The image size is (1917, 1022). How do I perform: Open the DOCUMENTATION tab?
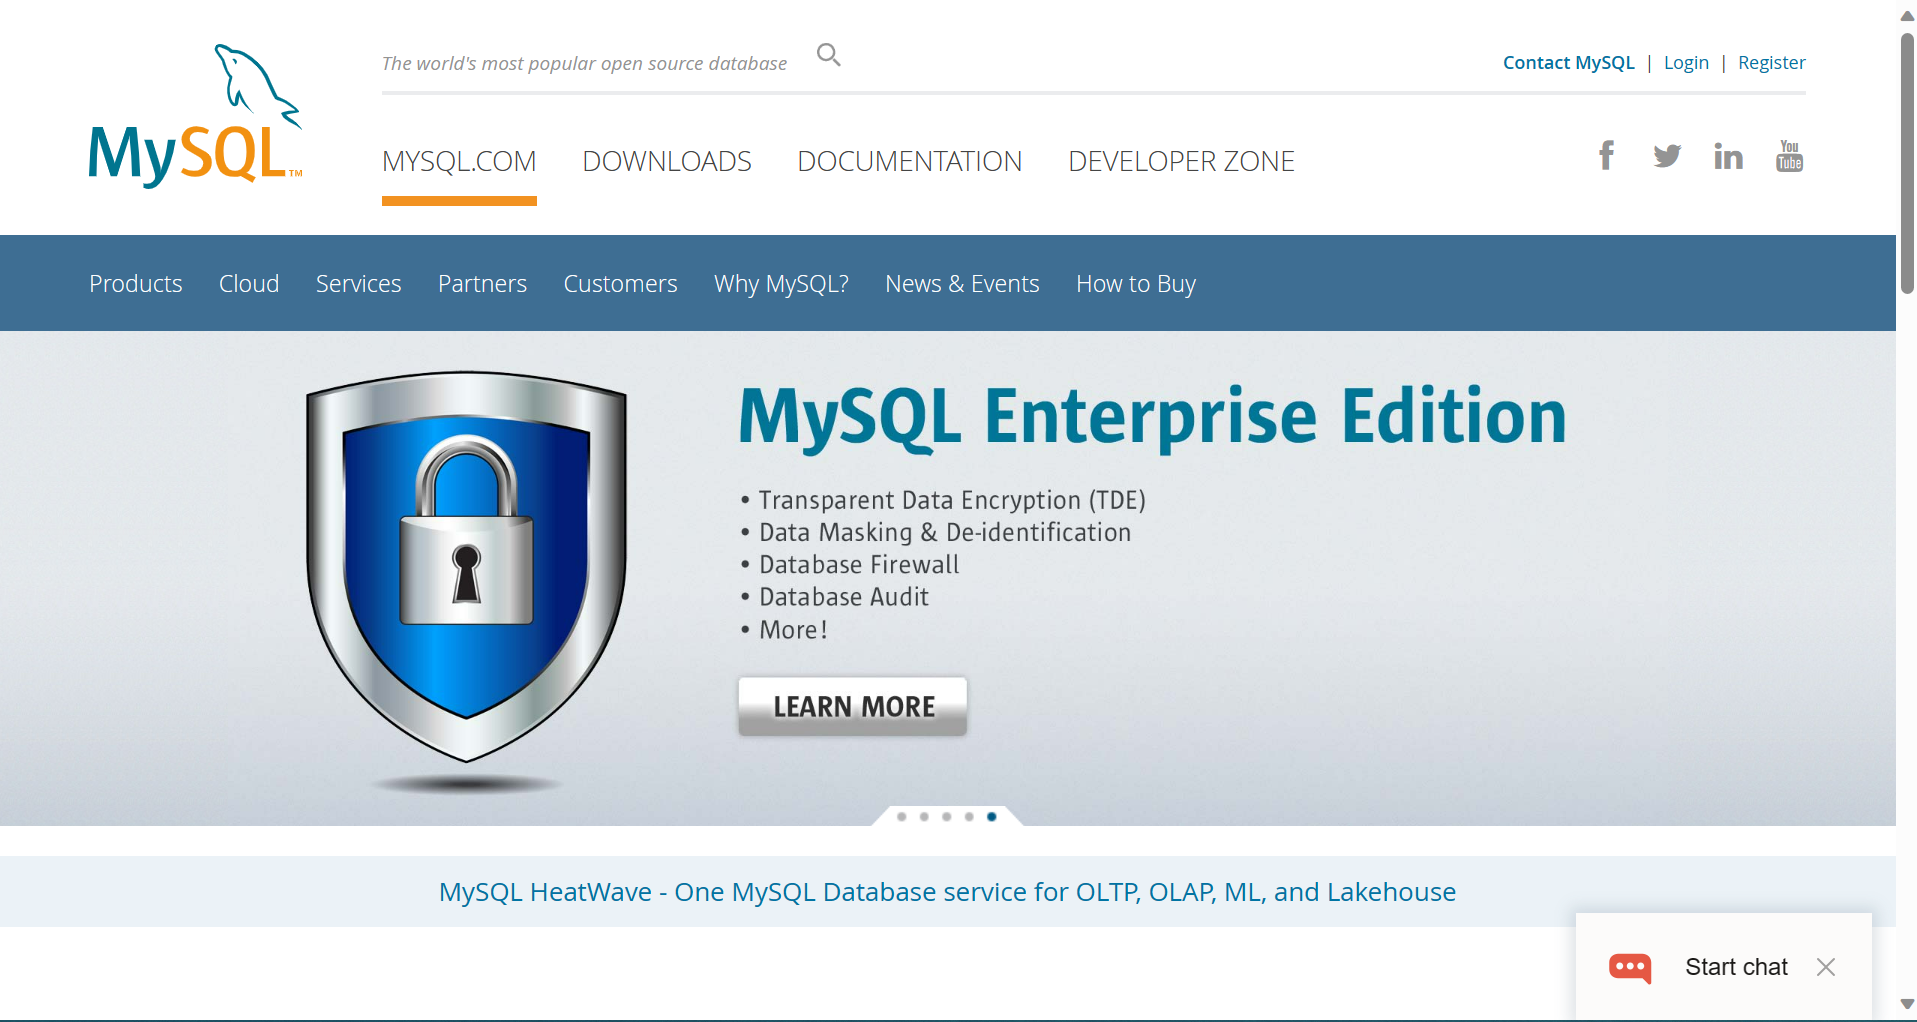909,161
